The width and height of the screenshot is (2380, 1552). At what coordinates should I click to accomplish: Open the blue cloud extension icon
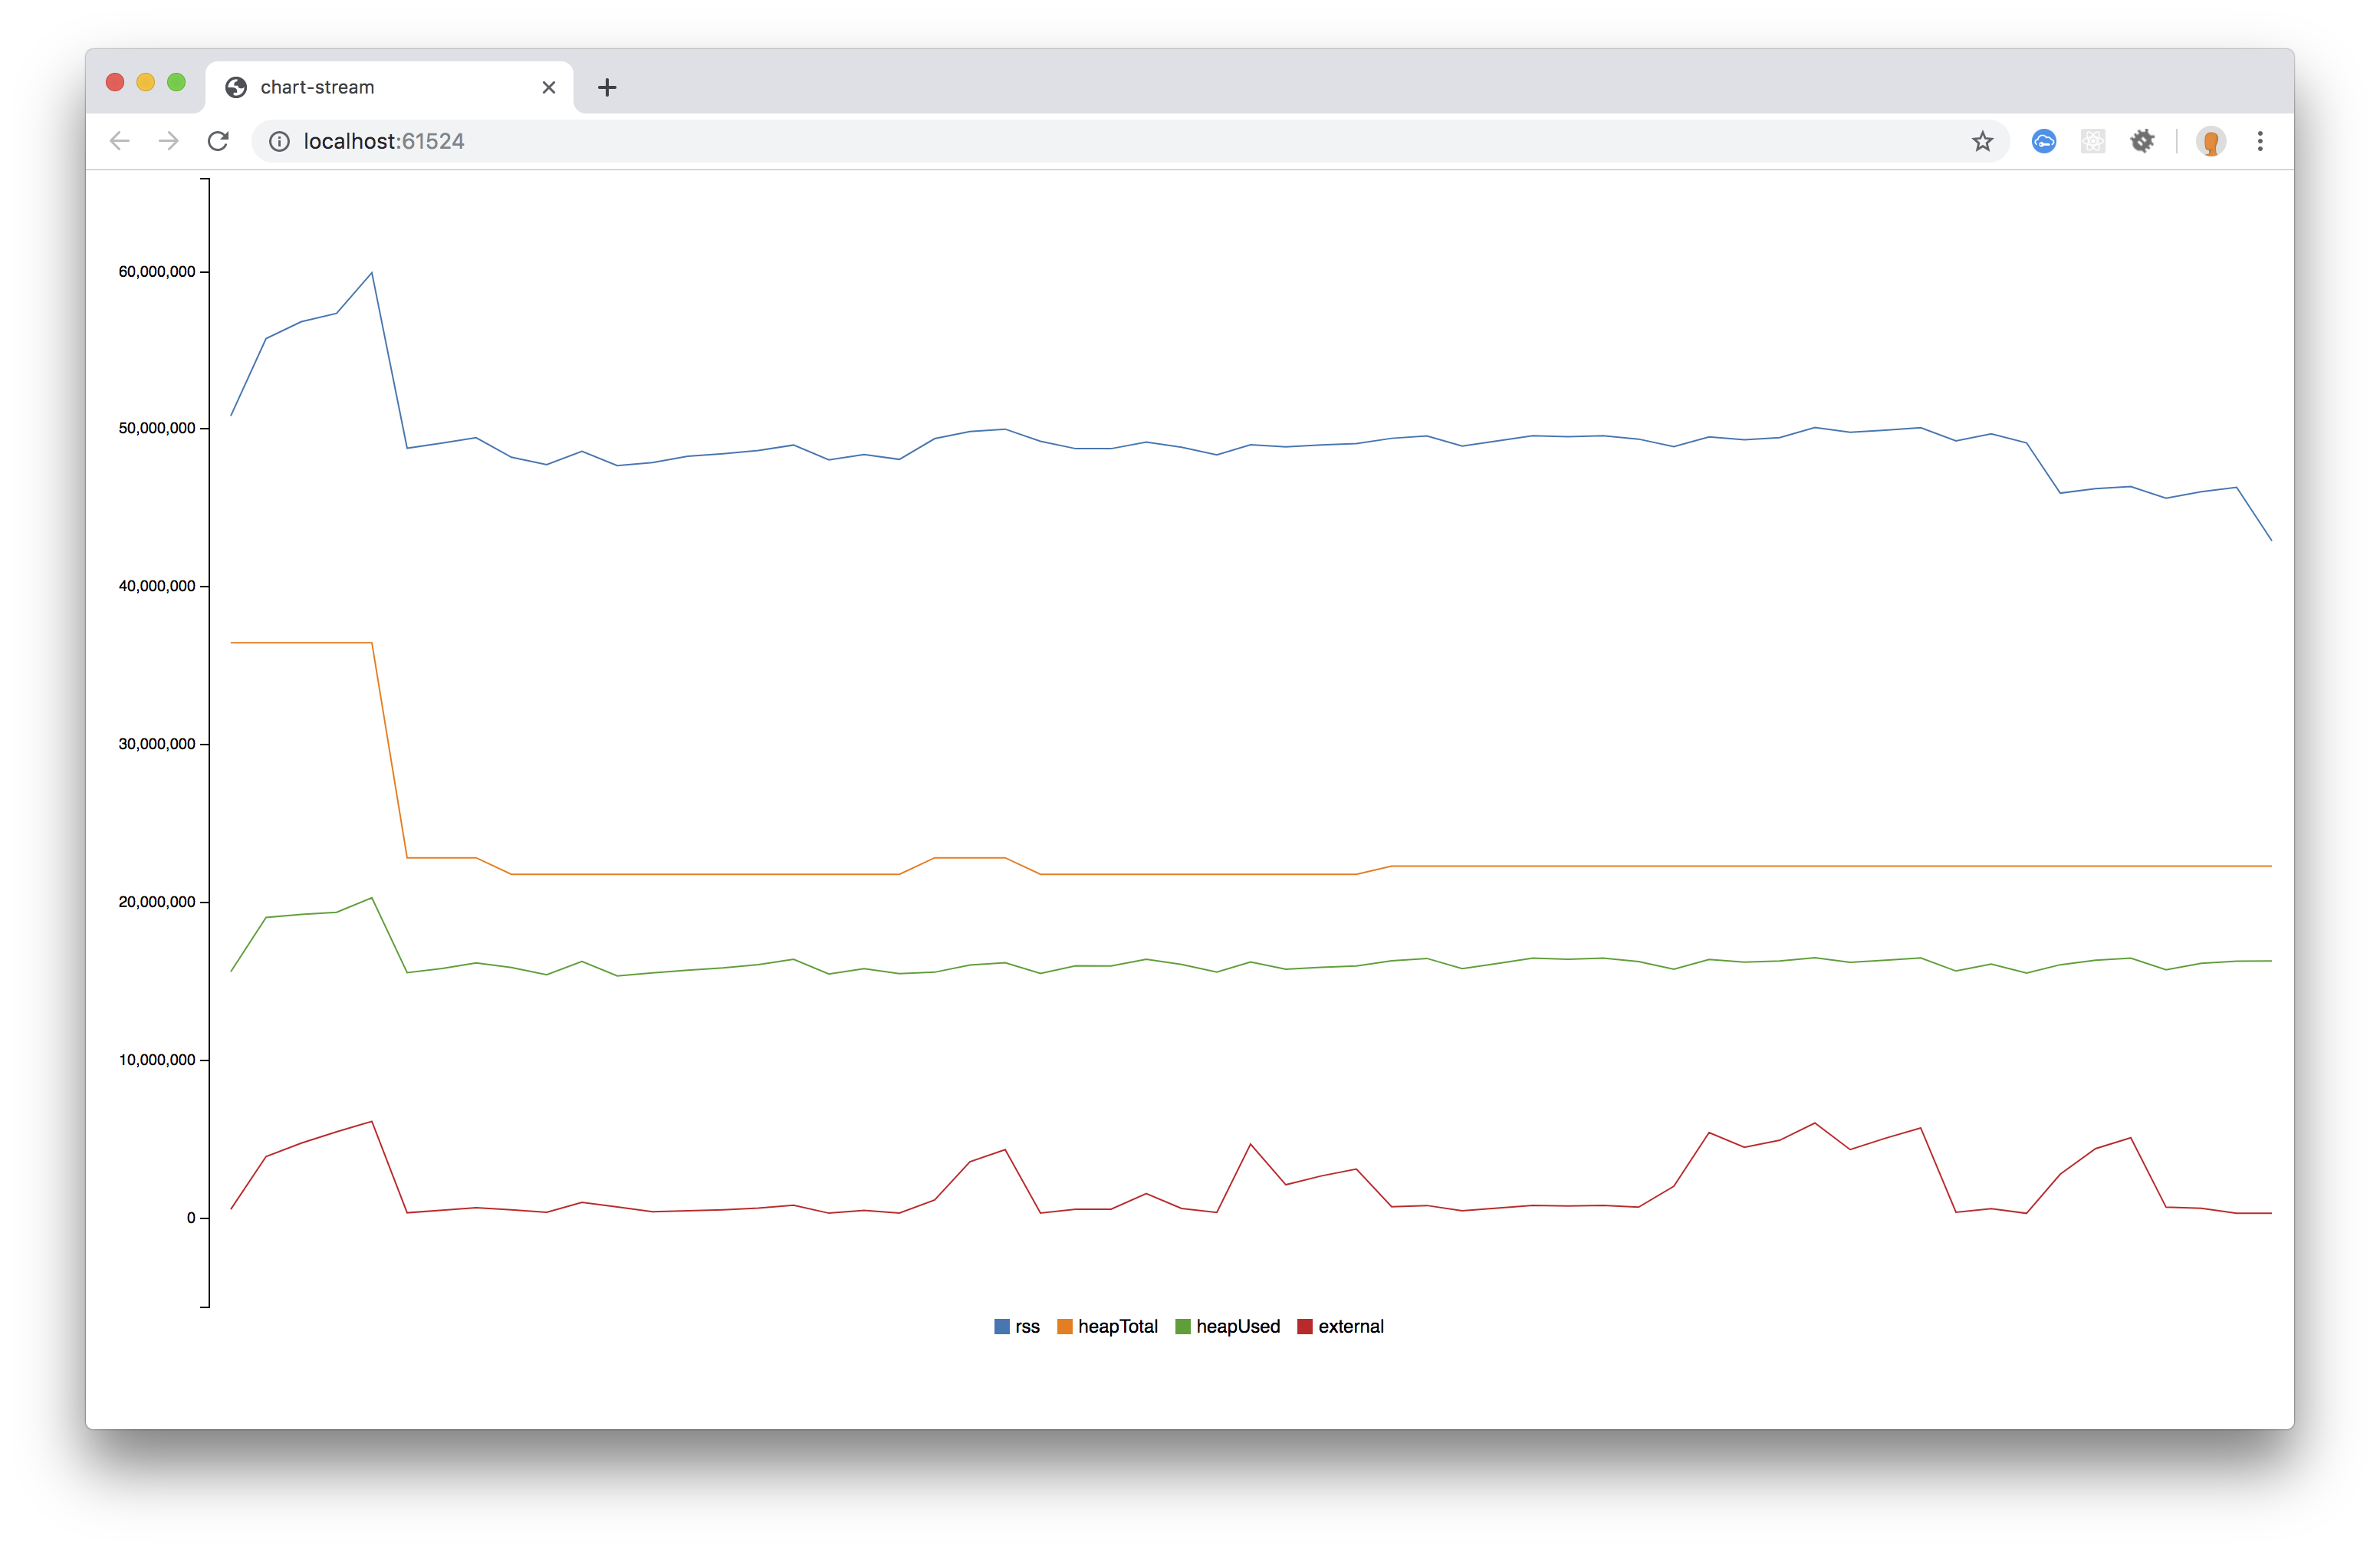[x=2044, y=141]
